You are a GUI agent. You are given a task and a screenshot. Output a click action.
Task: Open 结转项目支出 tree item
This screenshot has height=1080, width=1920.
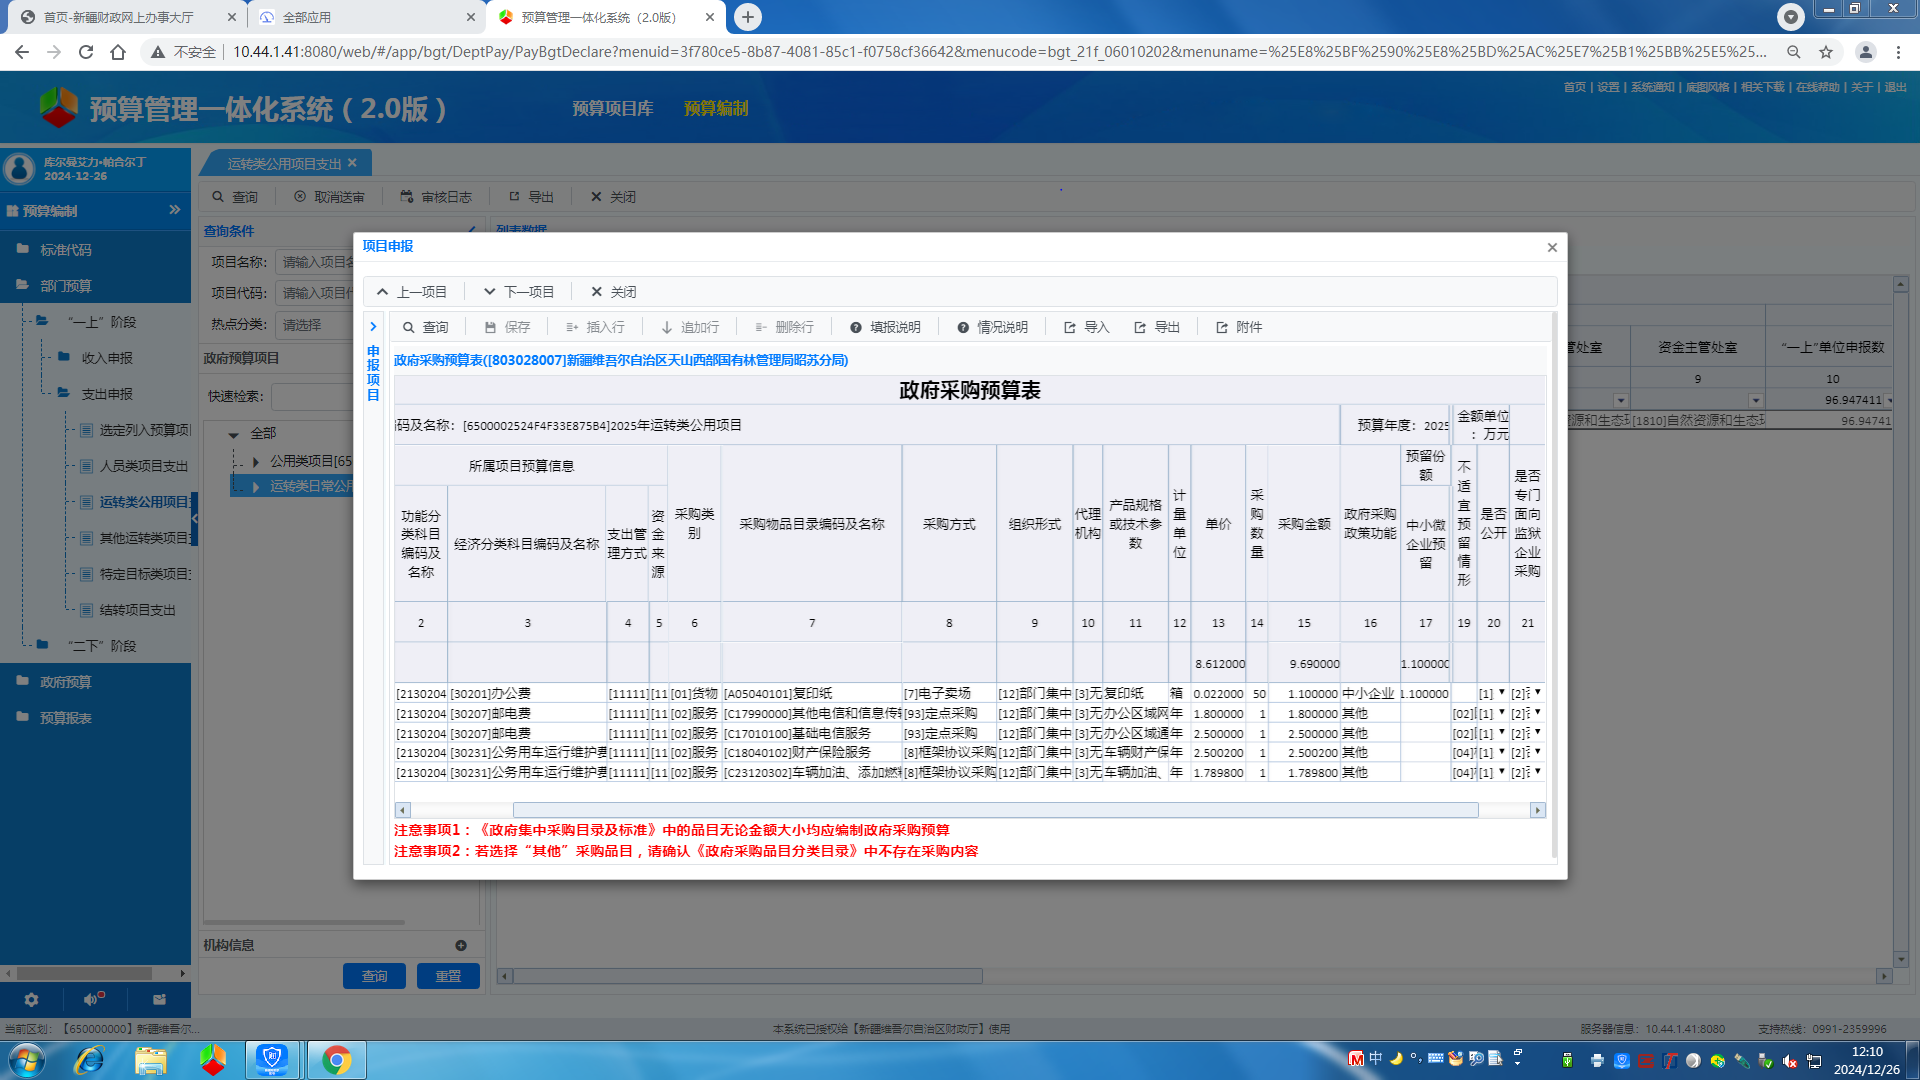[x=137, y=610]
